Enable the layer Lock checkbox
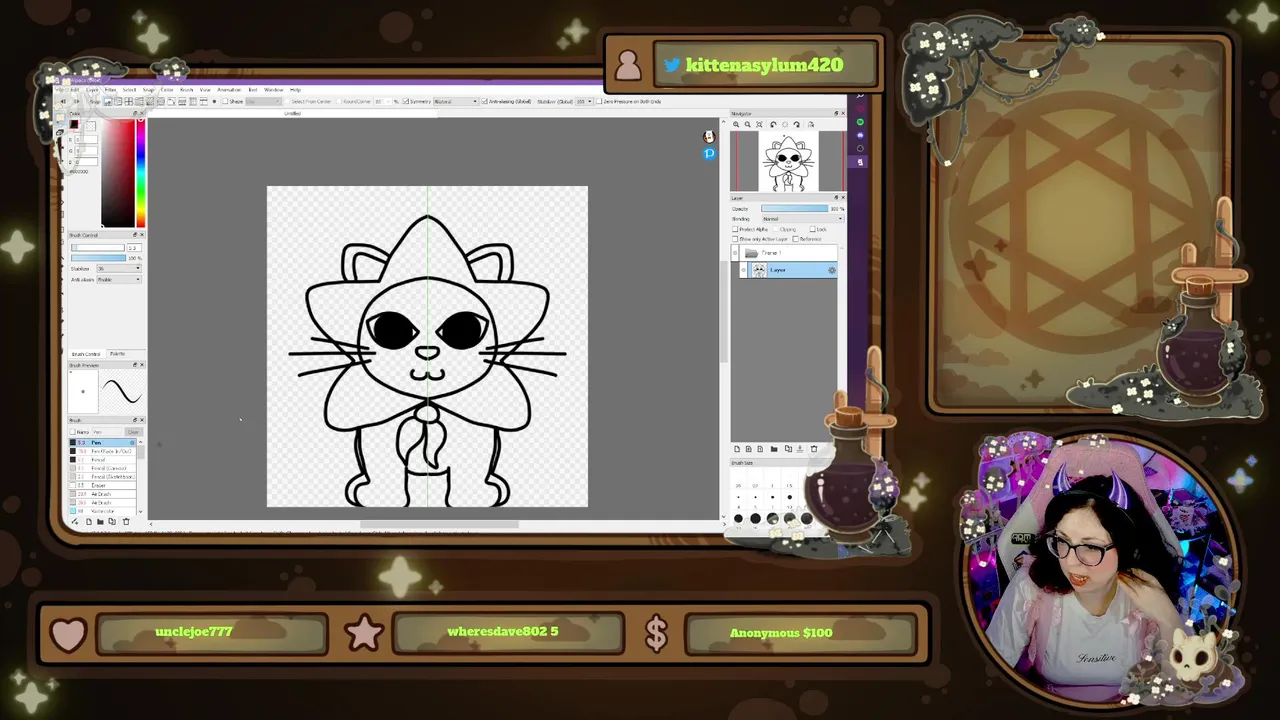 (812, 229)
